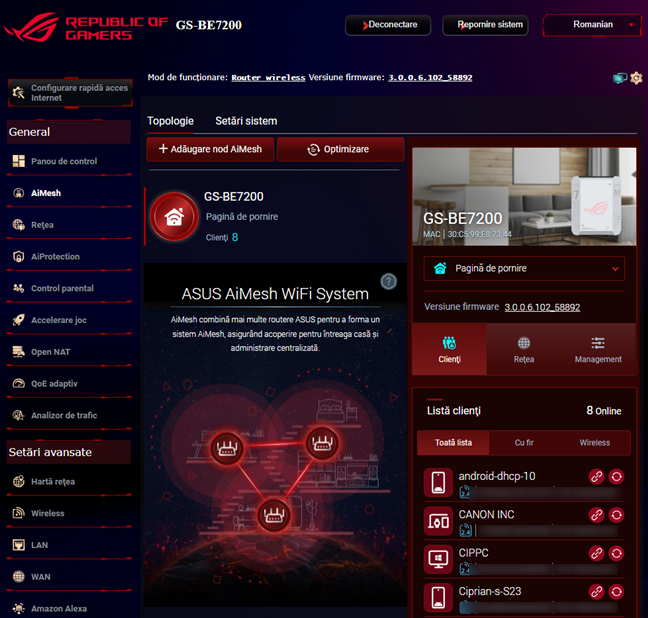Switch to the Topologie tab
648x618 pixels.
pyautogui.click(x=170, y=121)
